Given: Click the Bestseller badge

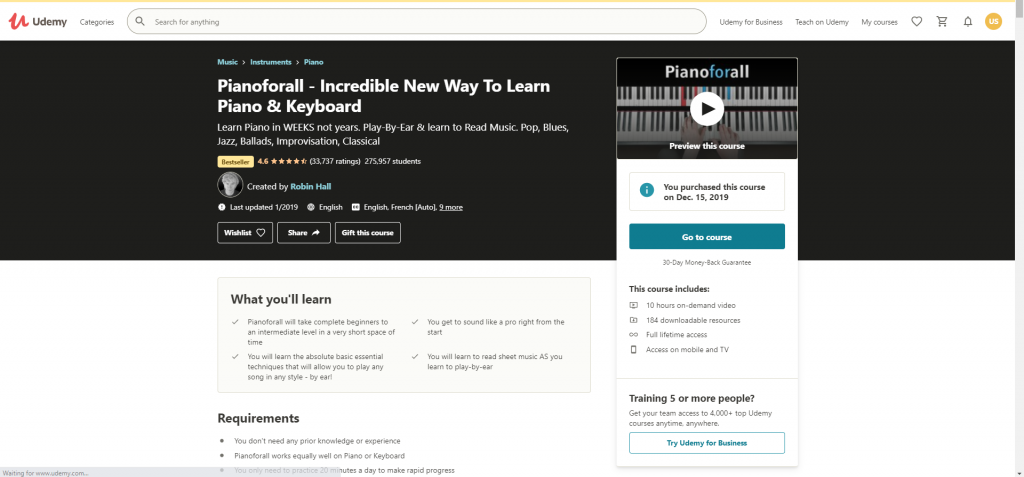Looking at the screenshot, I should click(235, 161).
